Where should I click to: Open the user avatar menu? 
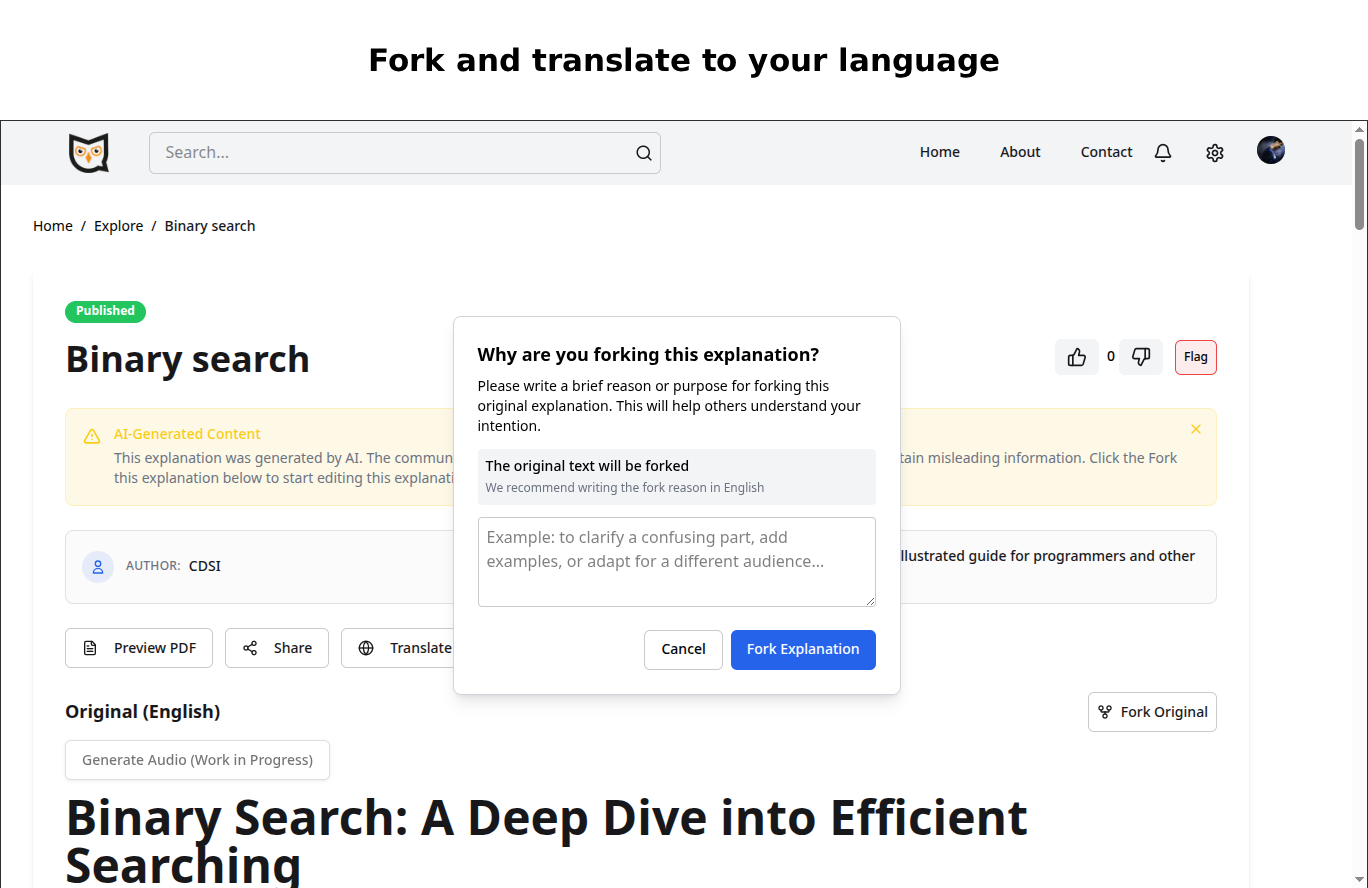[1271, 151]
